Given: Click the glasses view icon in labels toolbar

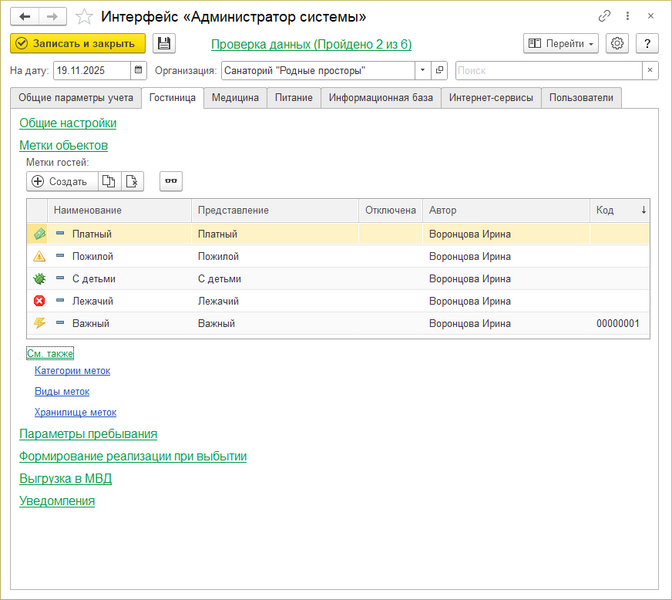Looking at the screenshot, I should point(171,181).
